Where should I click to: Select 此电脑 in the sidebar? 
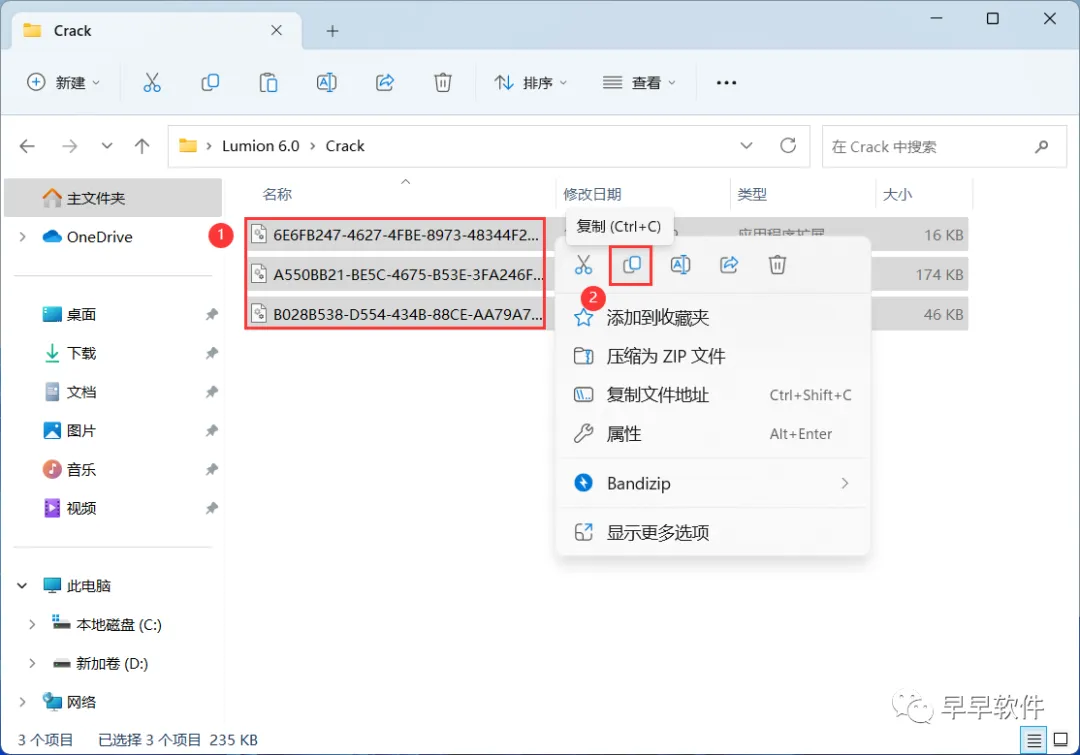(88, 586)
